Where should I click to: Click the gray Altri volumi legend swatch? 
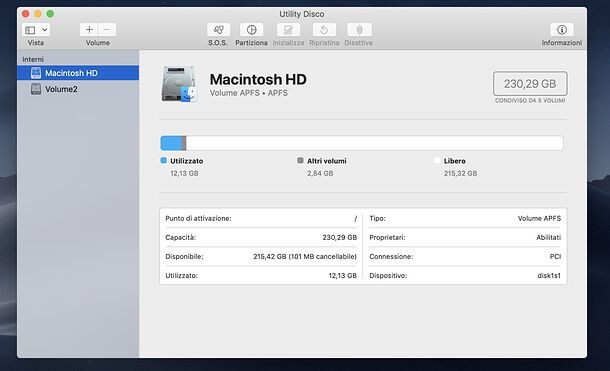click(300, 160)
